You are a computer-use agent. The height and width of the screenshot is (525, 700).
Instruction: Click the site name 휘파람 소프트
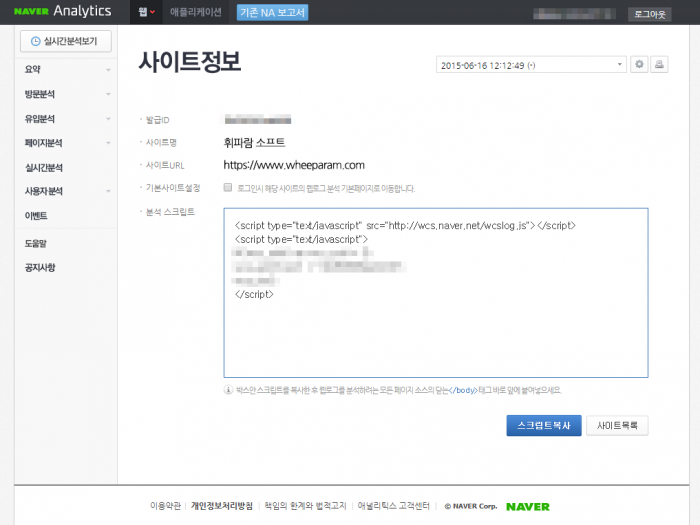(254, 142)
